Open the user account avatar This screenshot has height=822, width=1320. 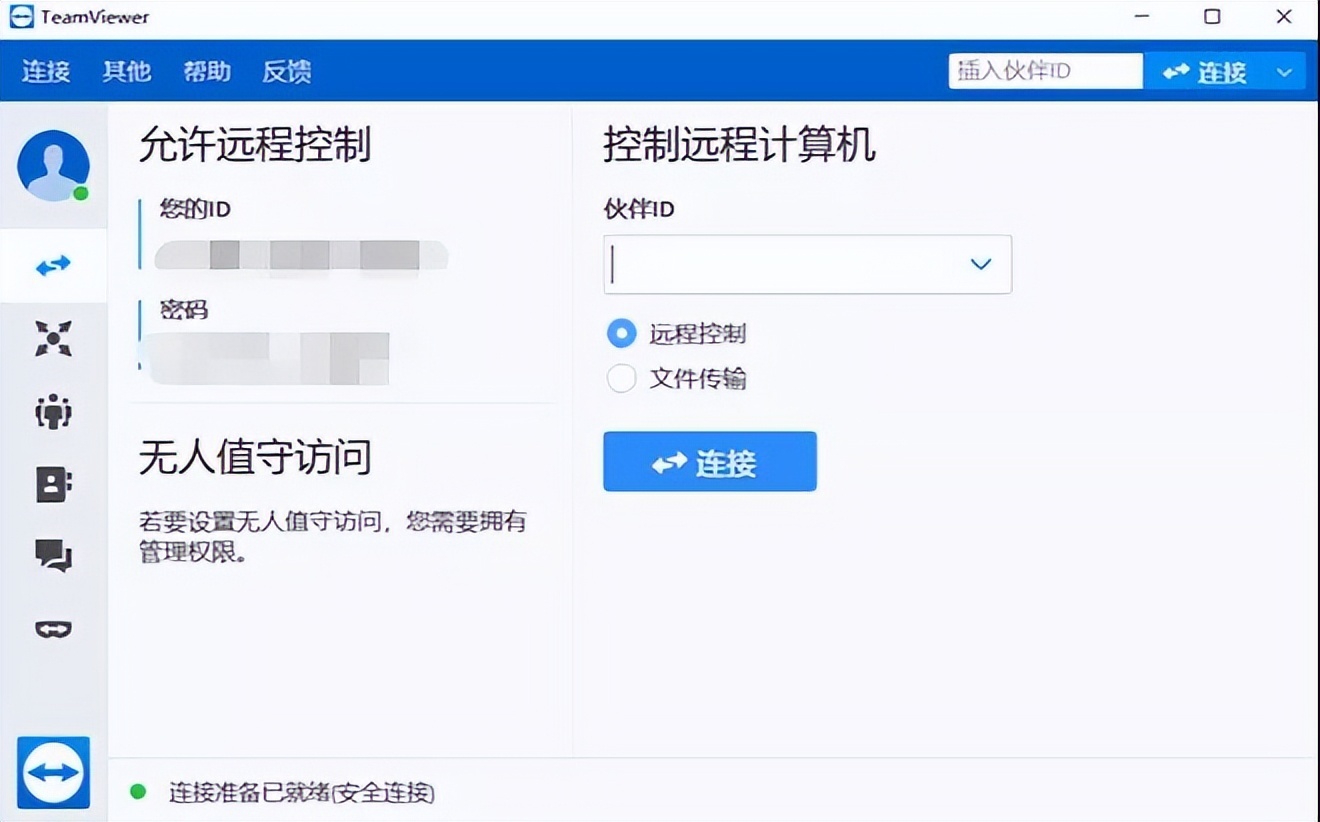[x=53, y=165]
